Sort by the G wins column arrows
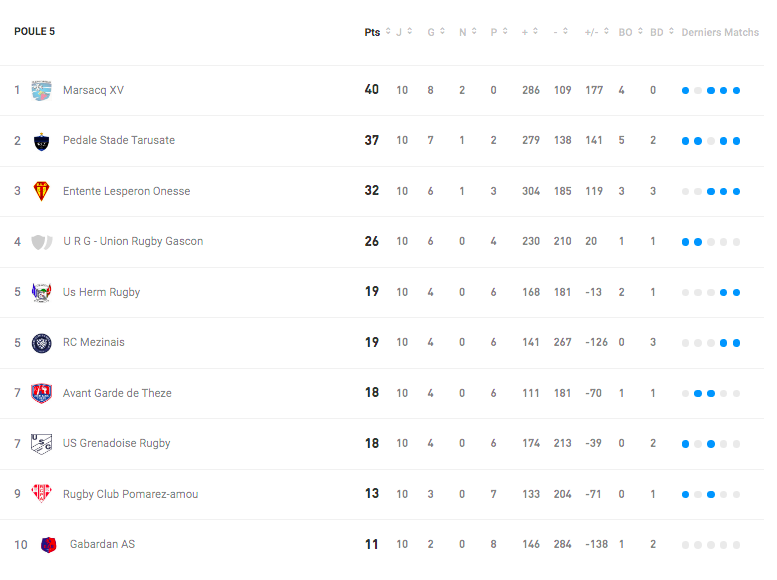 point(442,31)
